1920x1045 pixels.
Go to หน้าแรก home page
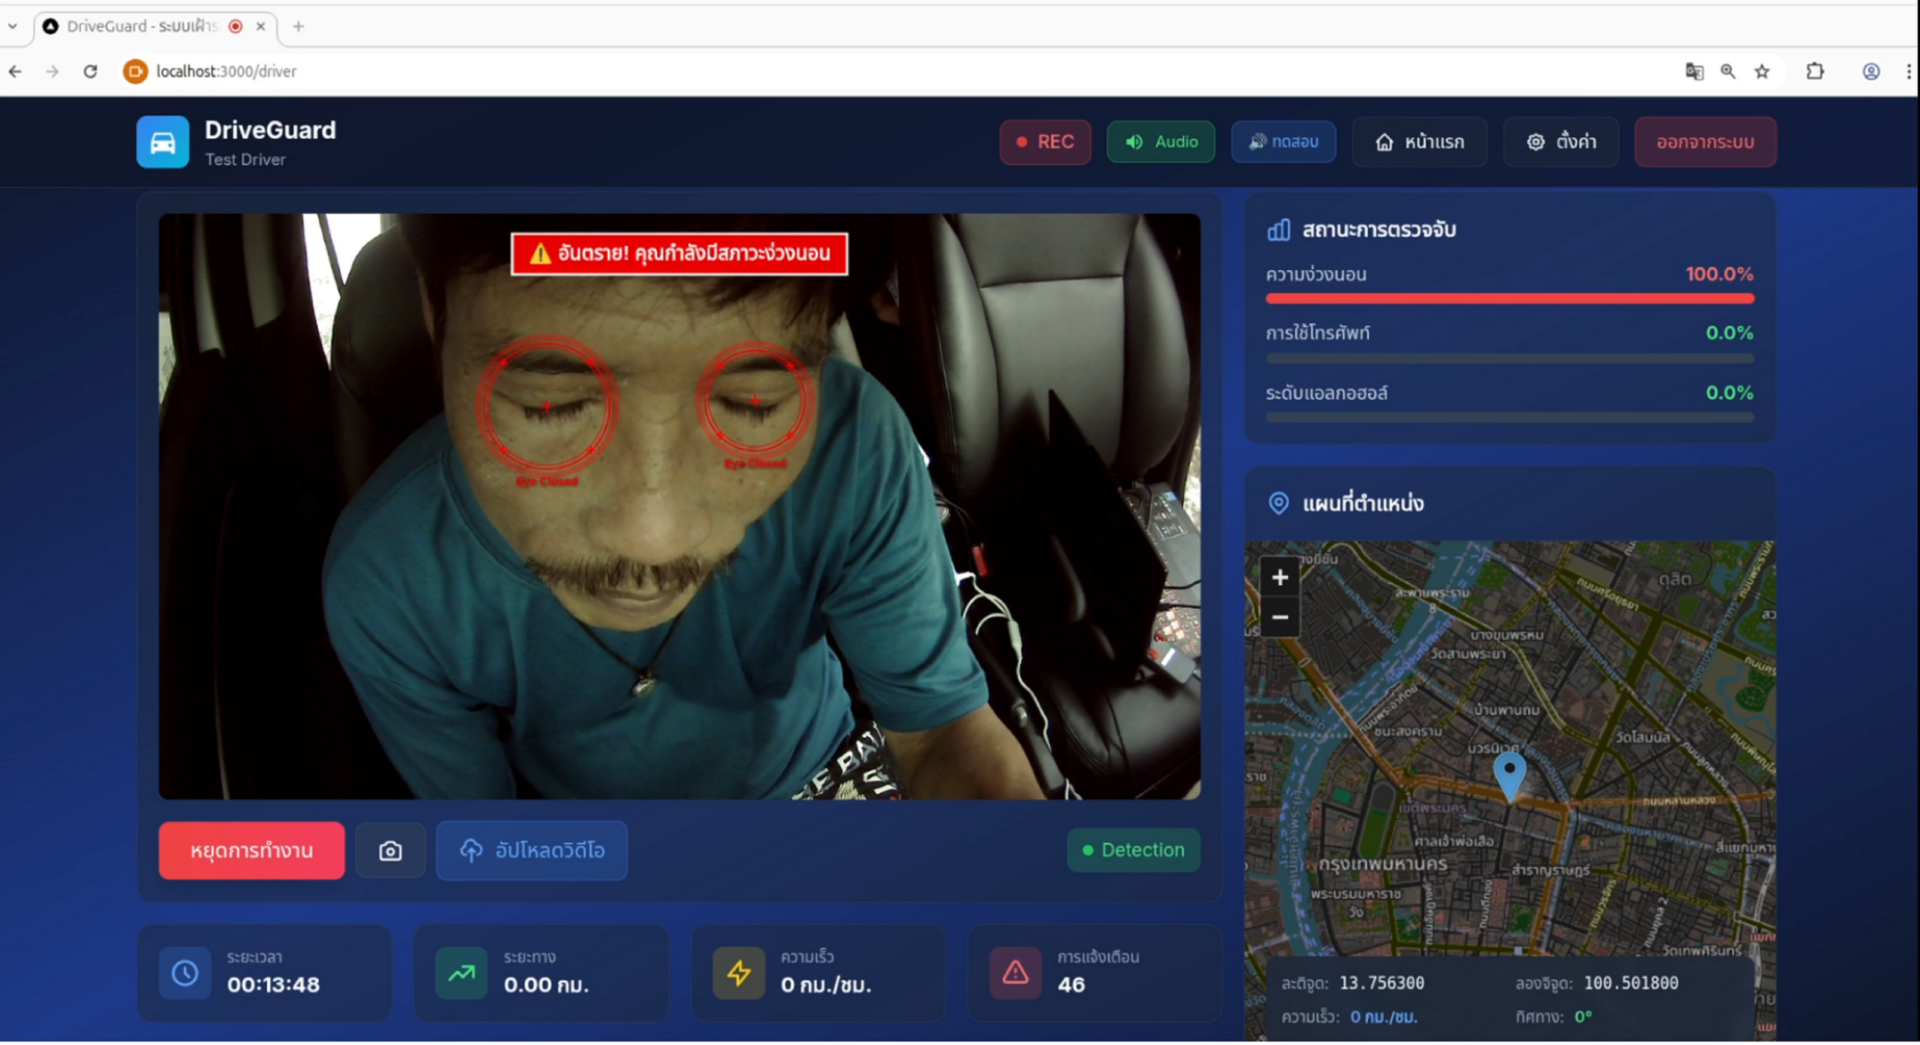(x=1419, y=142)
